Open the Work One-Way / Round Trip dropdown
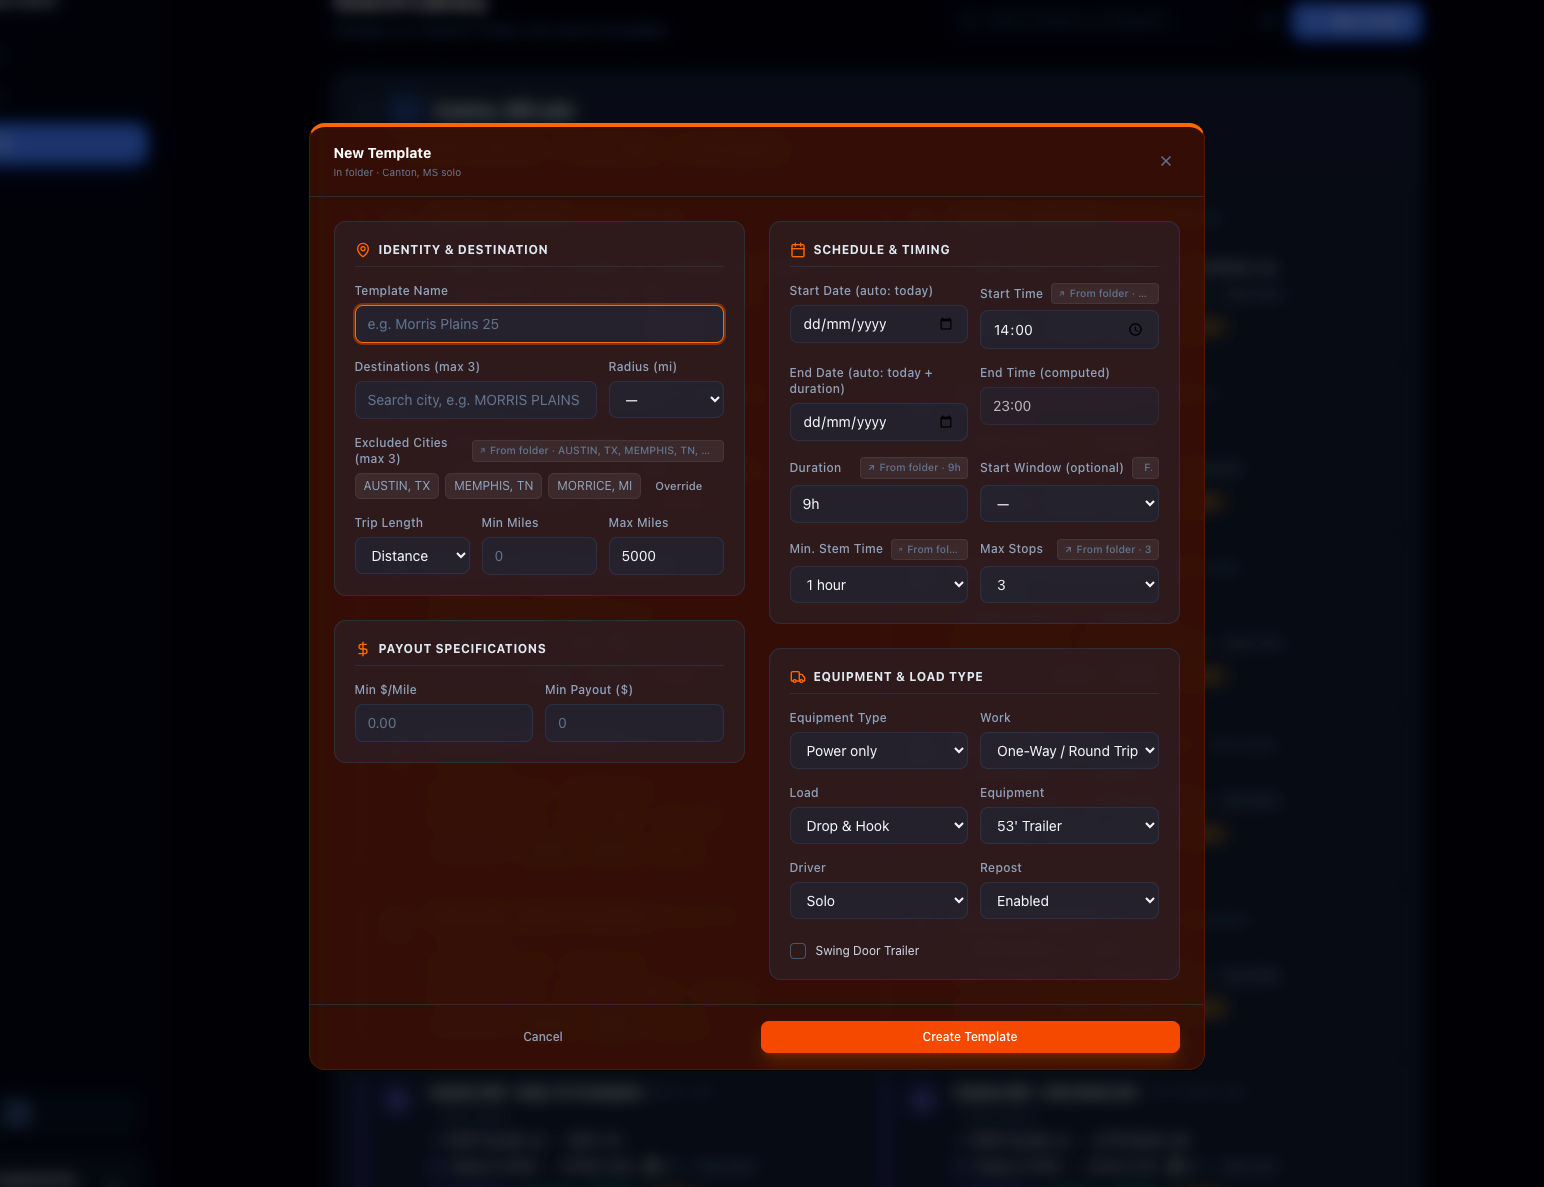 point(1069,751)
